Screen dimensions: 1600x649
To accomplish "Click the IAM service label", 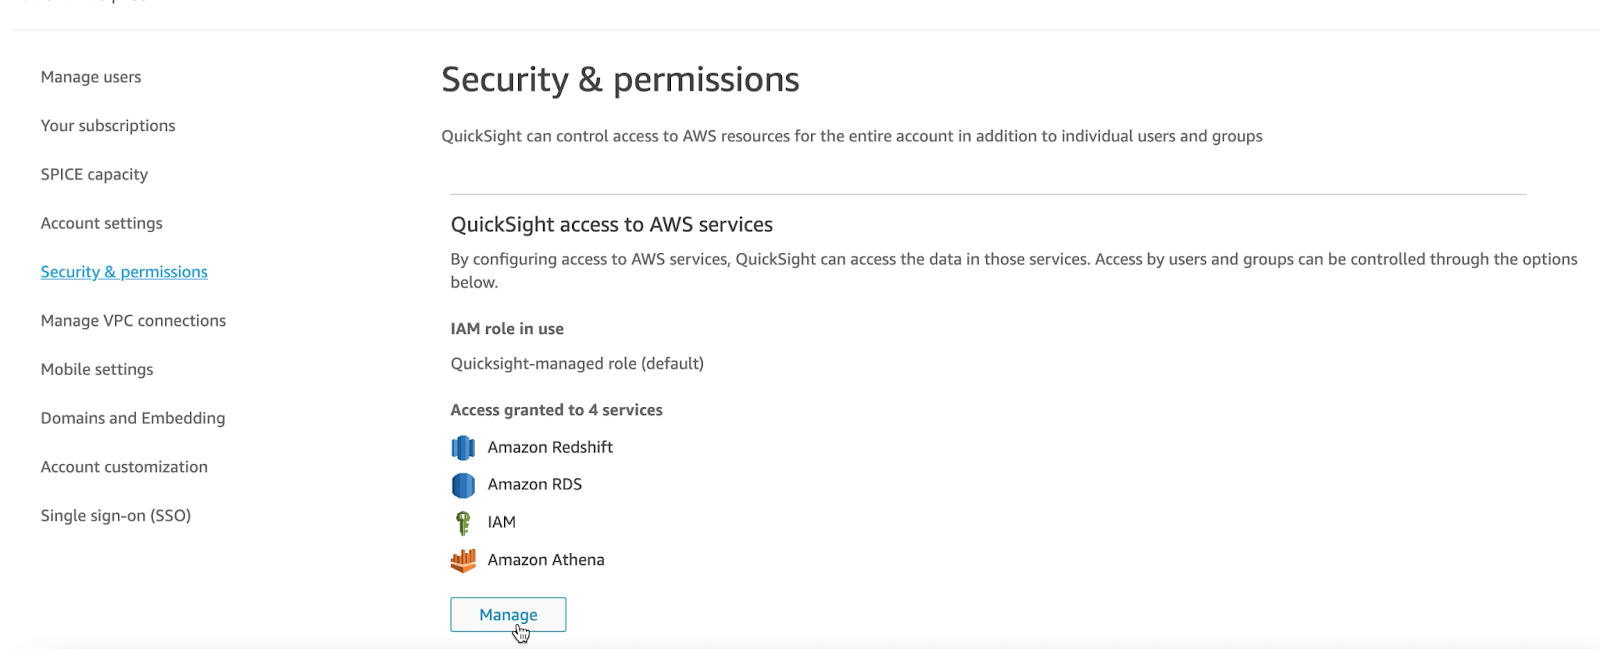I will click(501, 522).
